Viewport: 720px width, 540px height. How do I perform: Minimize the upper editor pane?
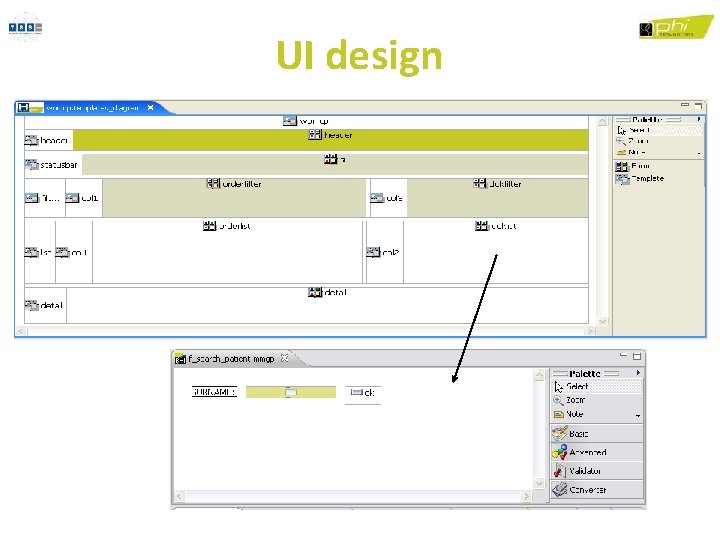point(685,105)
